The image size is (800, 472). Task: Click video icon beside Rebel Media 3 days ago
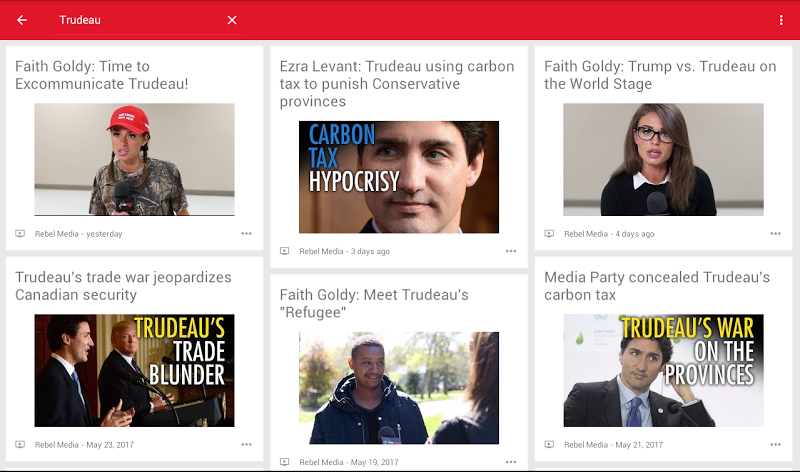click(285, 251)
